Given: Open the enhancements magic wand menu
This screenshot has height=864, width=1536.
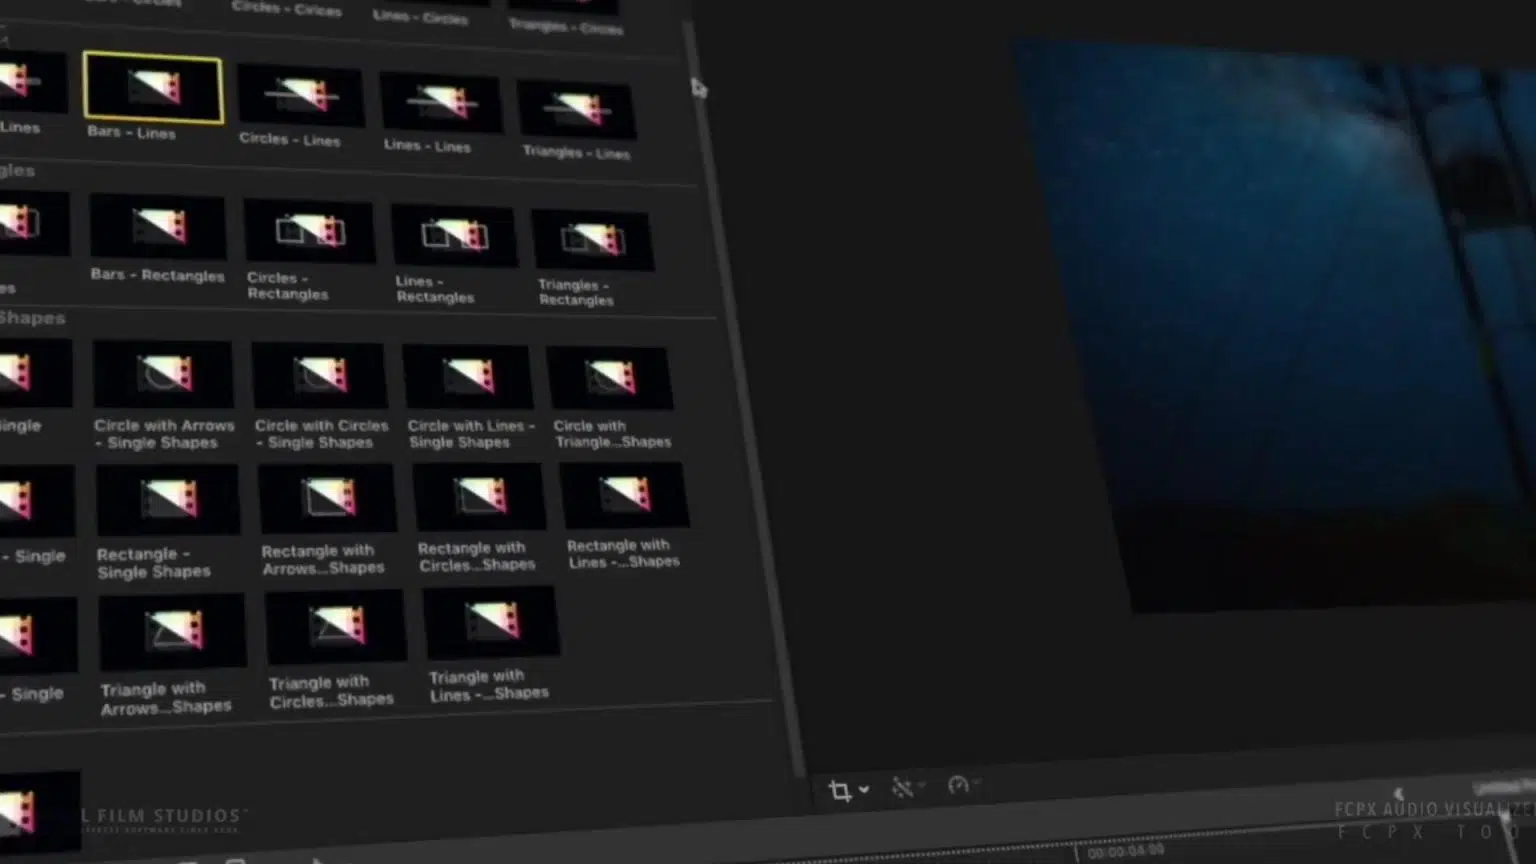Looking at the screenshot, I should 907,788.
